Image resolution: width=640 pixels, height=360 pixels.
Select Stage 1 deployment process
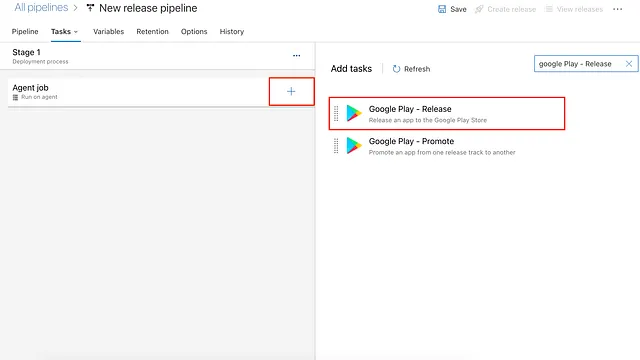pos(157,56)
